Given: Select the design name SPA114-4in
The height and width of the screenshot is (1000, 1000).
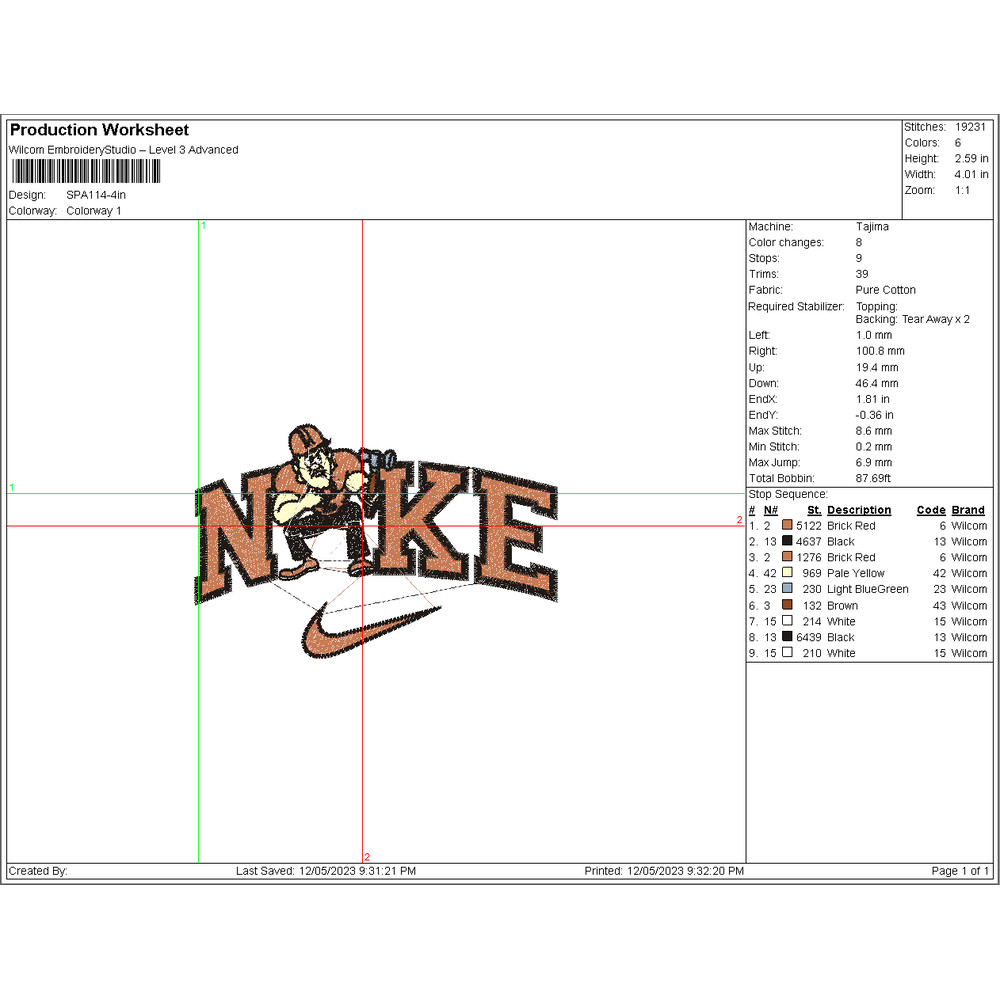Looking at the screenshot, I should pyautogui.click(x=96, y=195).
